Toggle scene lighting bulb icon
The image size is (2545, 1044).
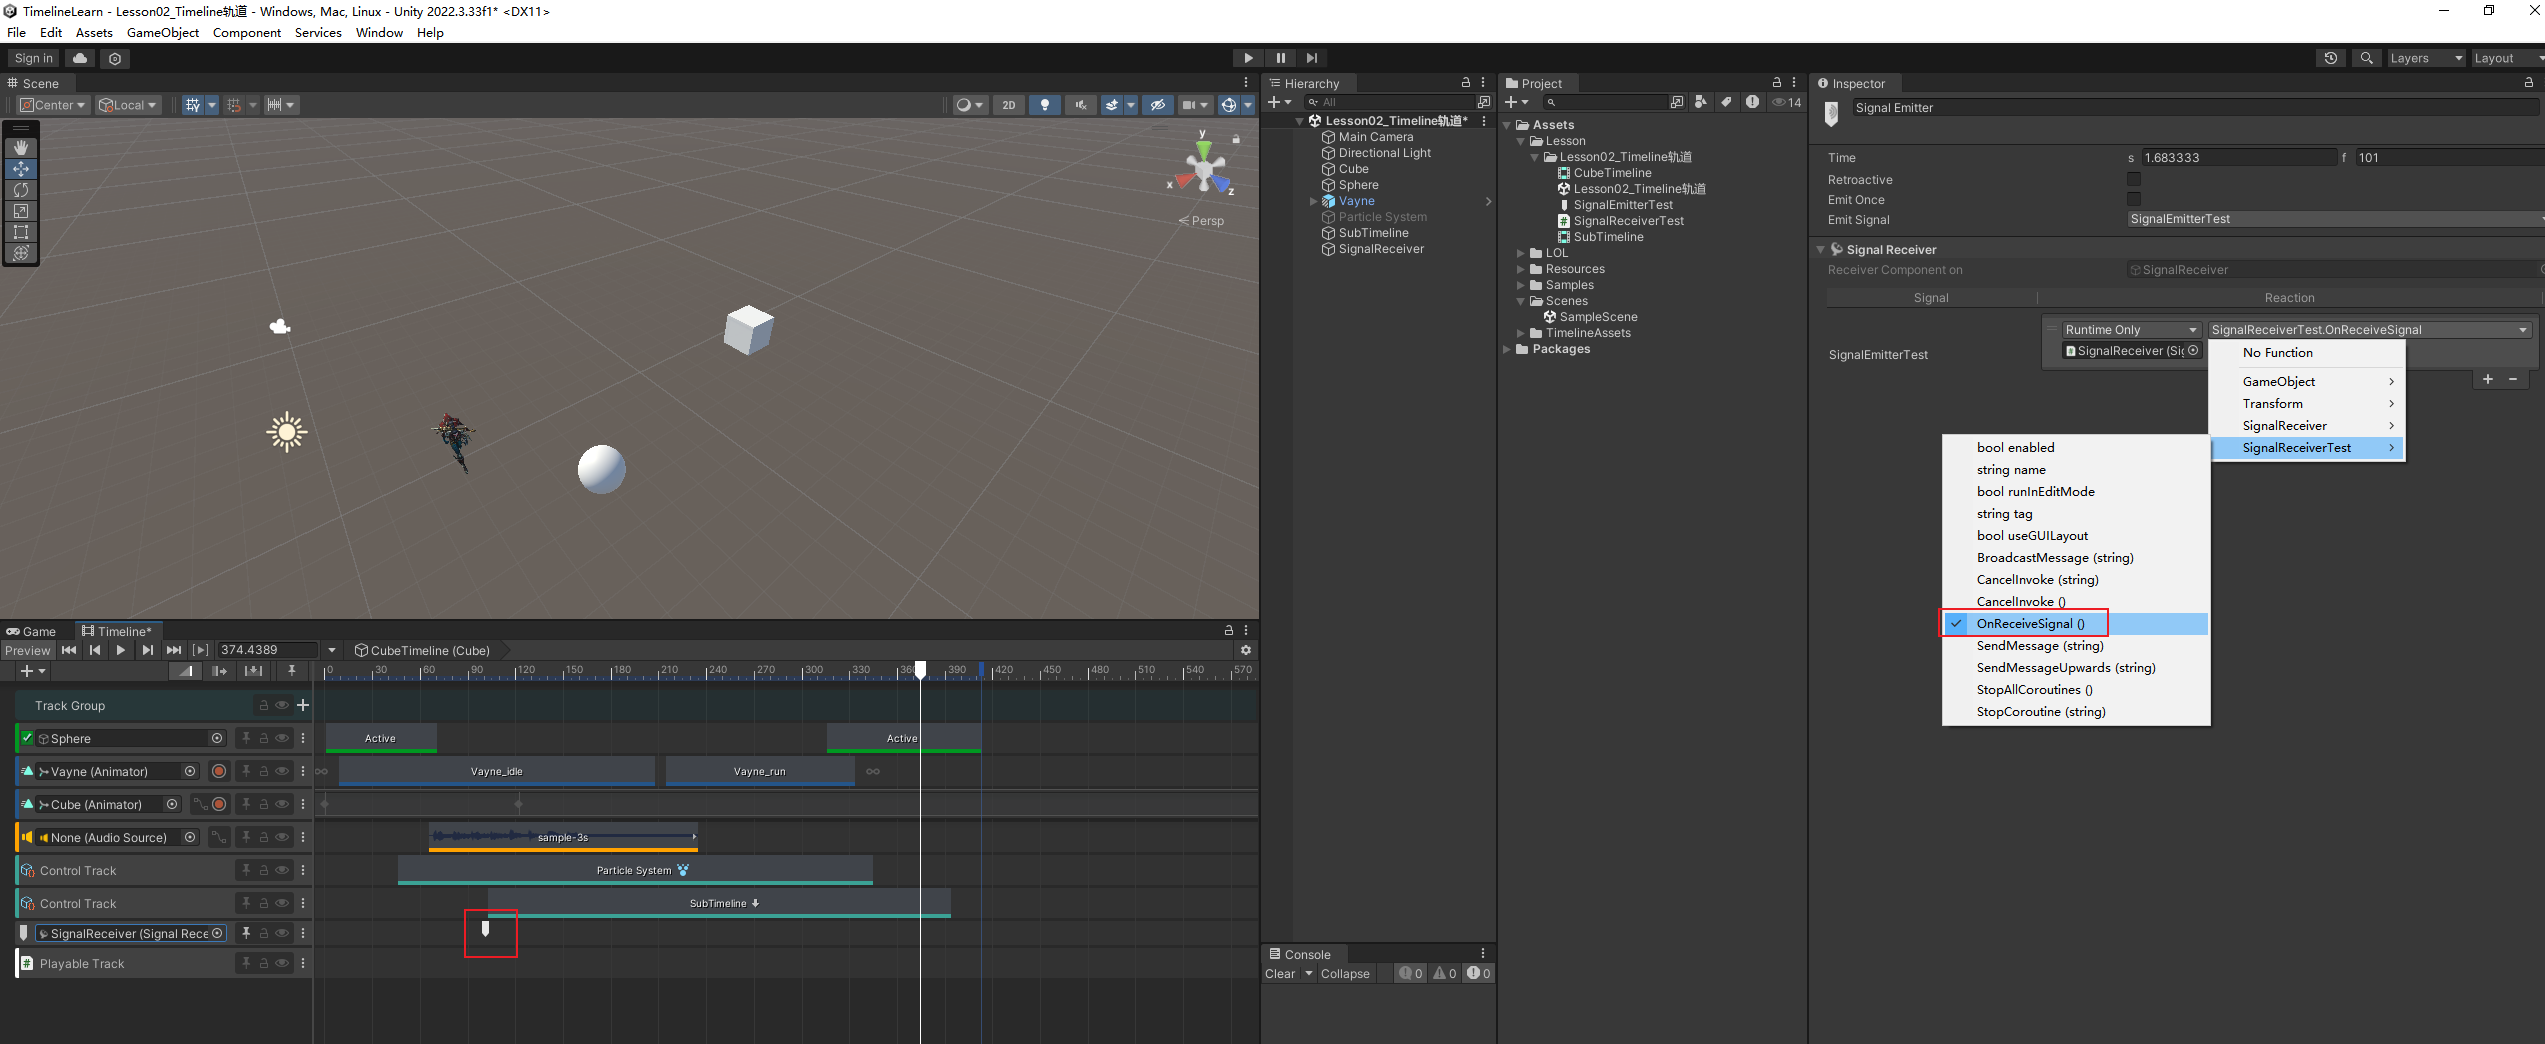(x=1045, y=105)
